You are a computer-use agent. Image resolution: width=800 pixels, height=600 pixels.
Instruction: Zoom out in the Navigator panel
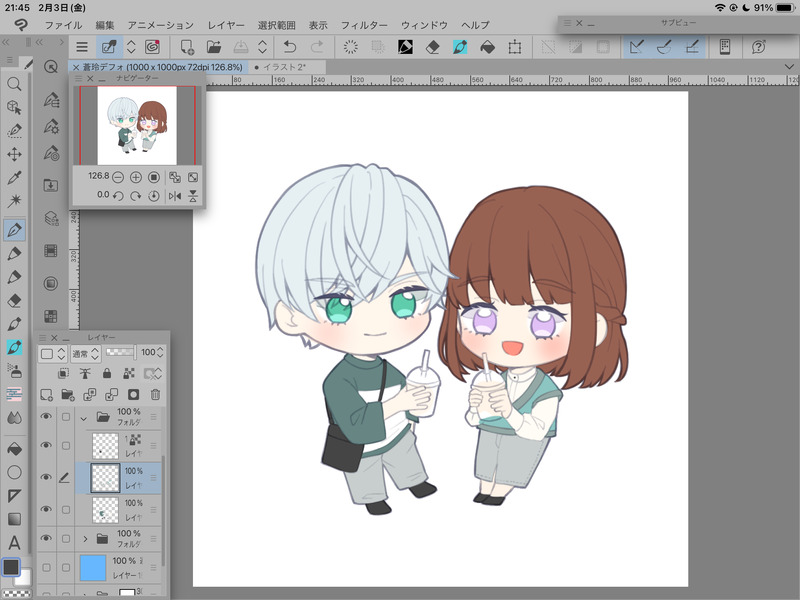[x=118, y=177]
